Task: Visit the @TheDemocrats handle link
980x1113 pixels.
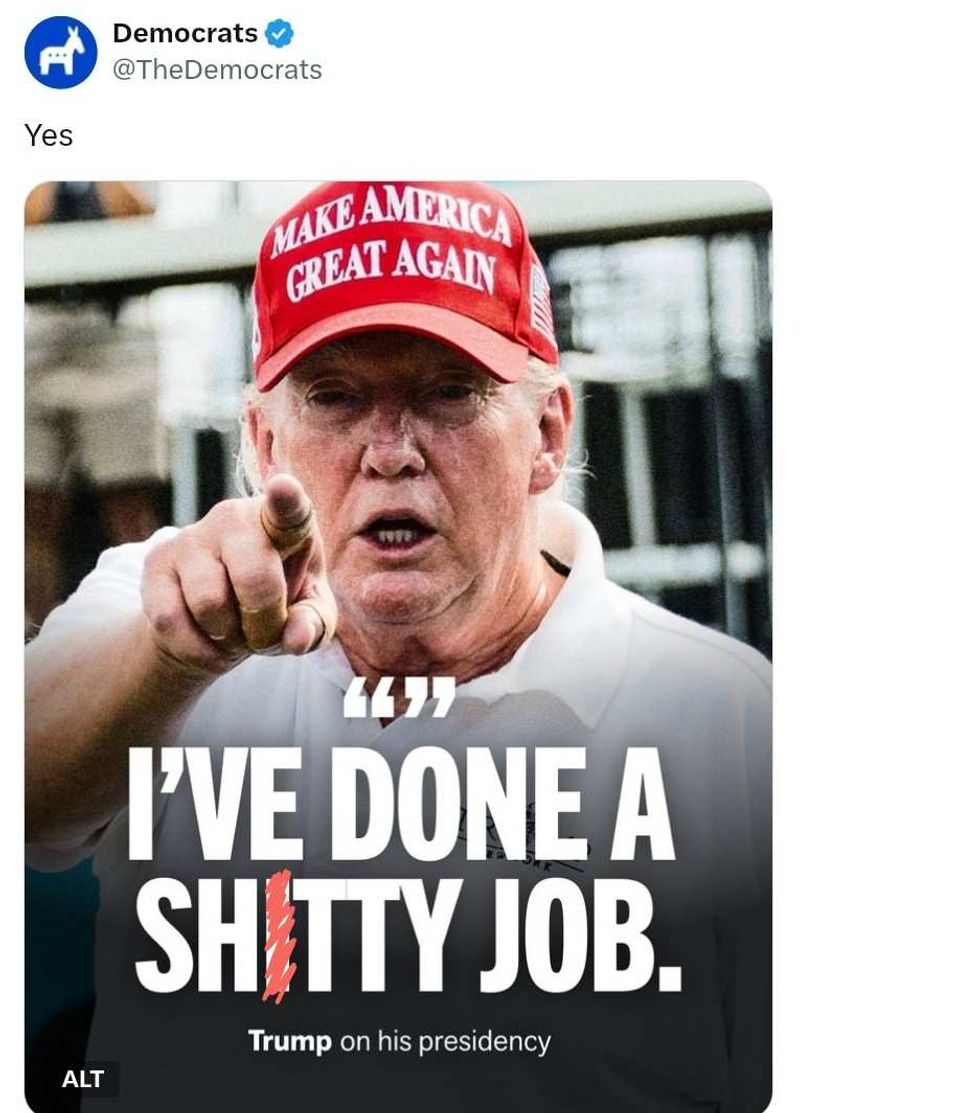Action: point(217,70)
